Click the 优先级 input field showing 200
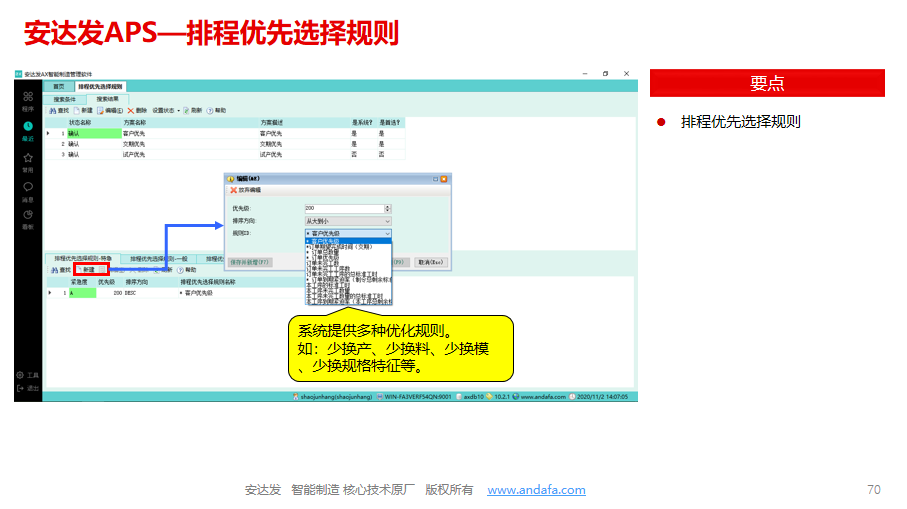This screenshot has height=509, width=907. tap(344, 208)
